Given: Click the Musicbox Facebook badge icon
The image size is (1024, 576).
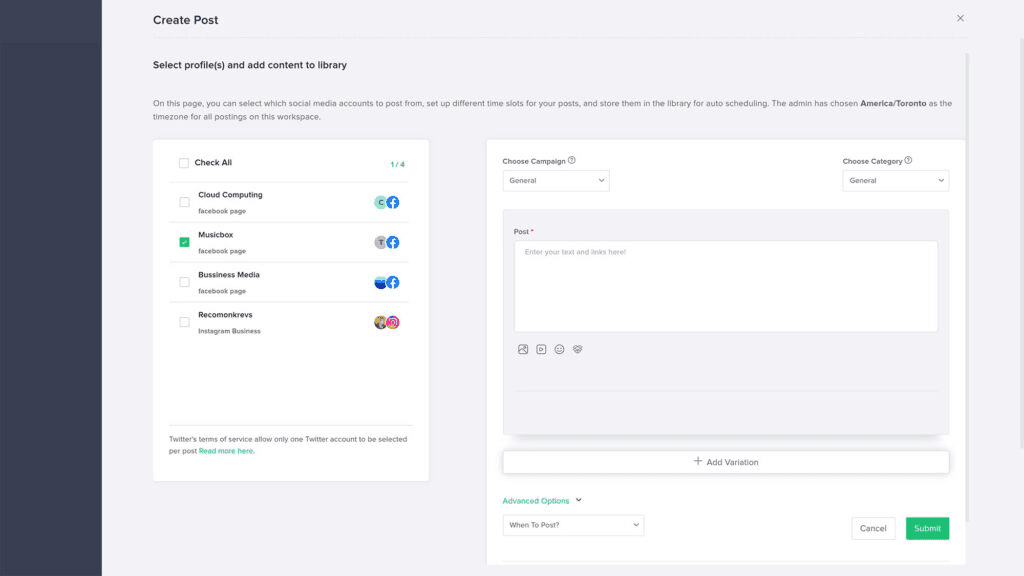Looking at the screenshot, I should pos(392,242).
